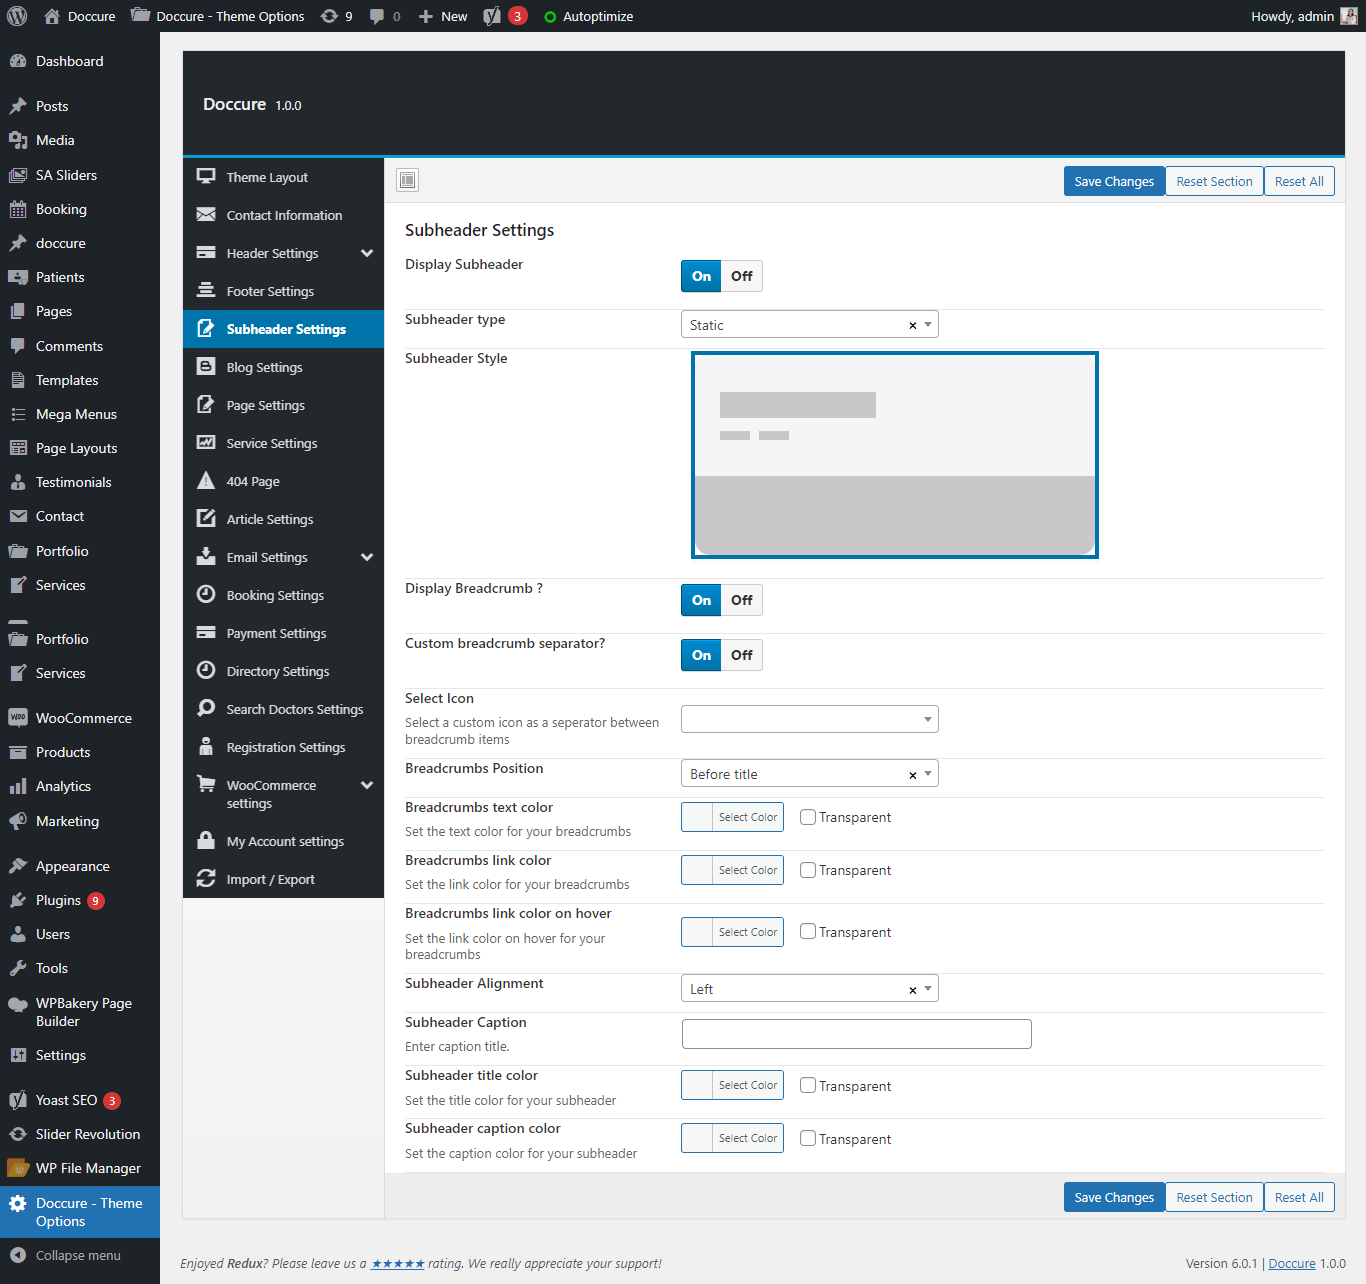Open the Yoast SEO icon in admin bar
Screen dimensions: 1366x1284
pos(492,16)
